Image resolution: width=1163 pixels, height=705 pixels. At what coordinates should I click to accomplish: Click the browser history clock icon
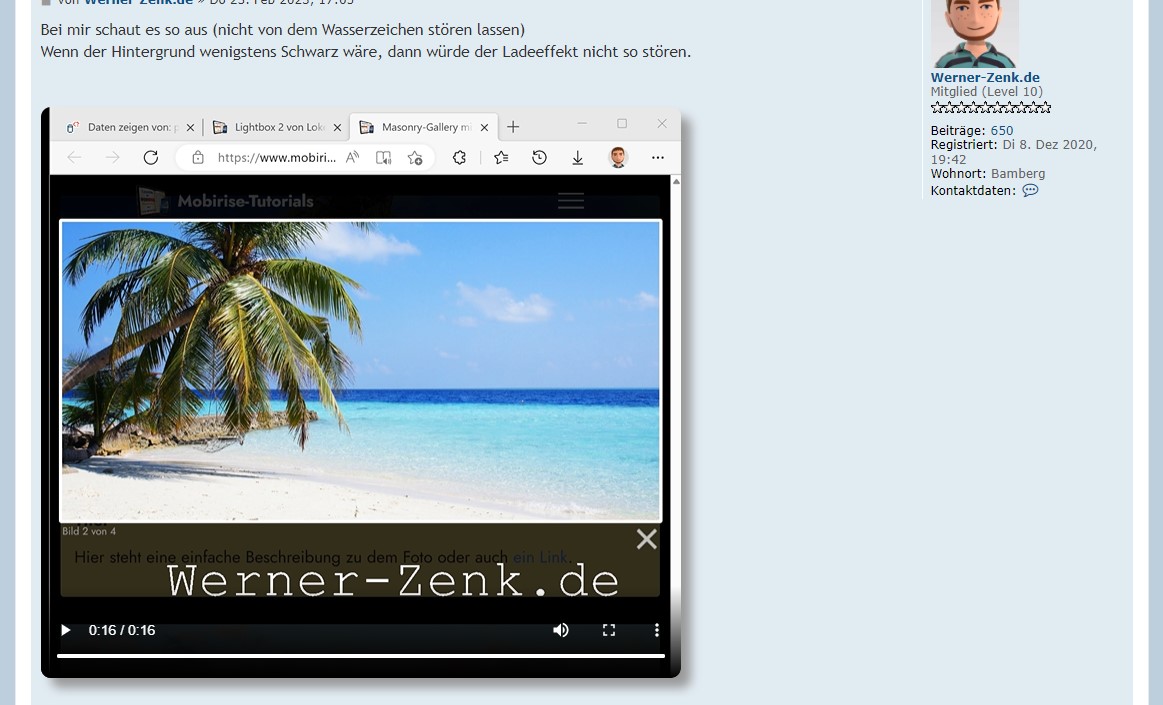click(x=539, y=158)
